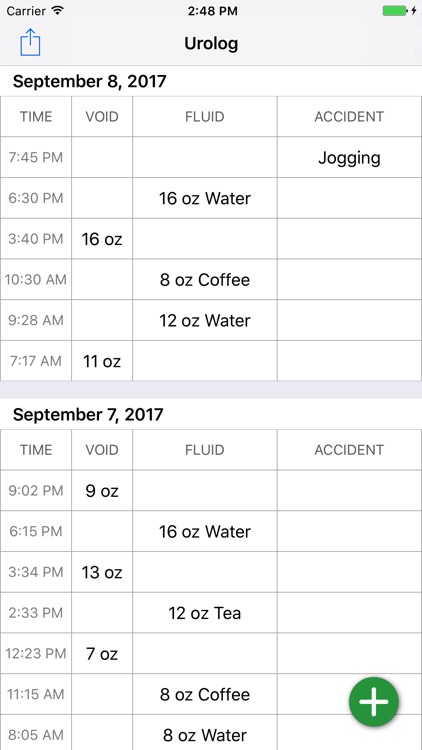Viewport: 422px width, 750px height.
Task: Open the 8 oz Water entry at 8:05 AM
Action: (x=205, y=735)
